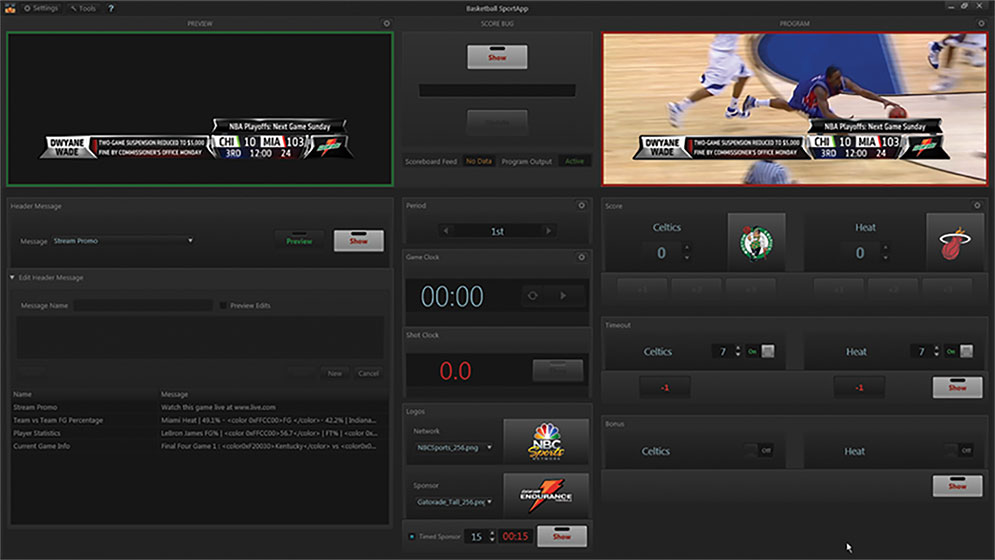Advance the period with the right arrow

(547, 231)
